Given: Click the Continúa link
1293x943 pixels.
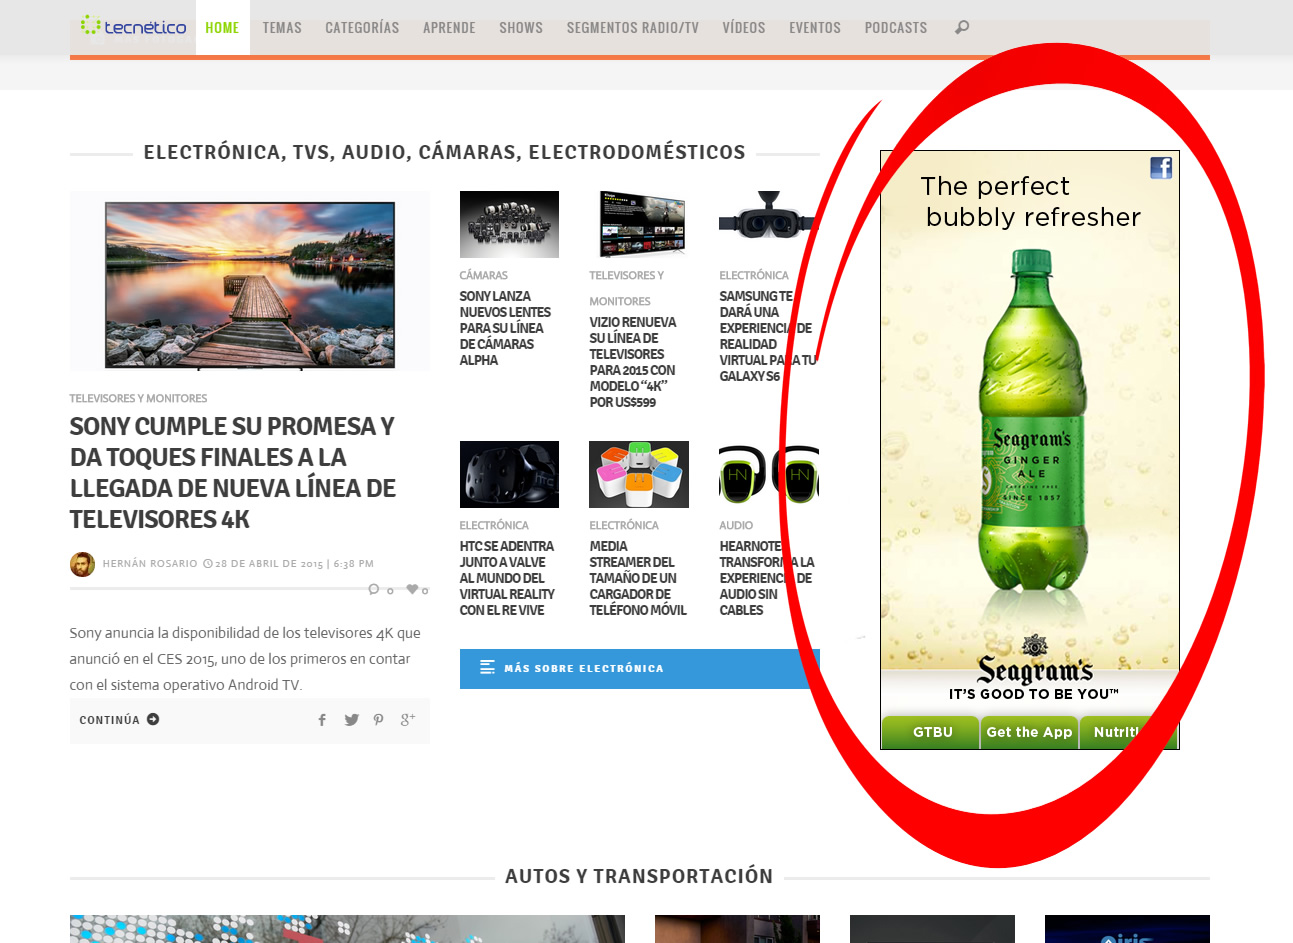Looking at the screenshot, I should coord(119,720).
